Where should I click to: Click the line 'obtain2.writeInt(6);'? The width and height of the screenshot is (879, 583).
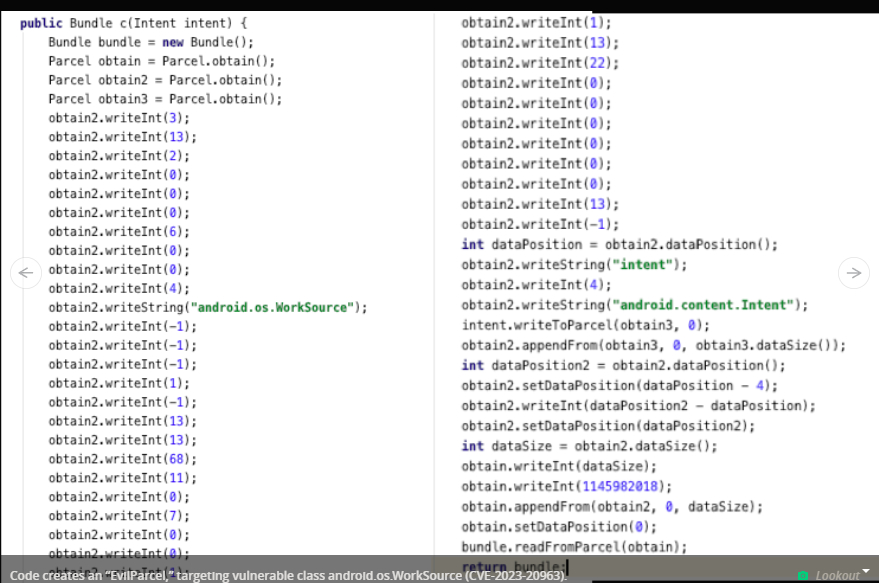(x=119, y=232)
